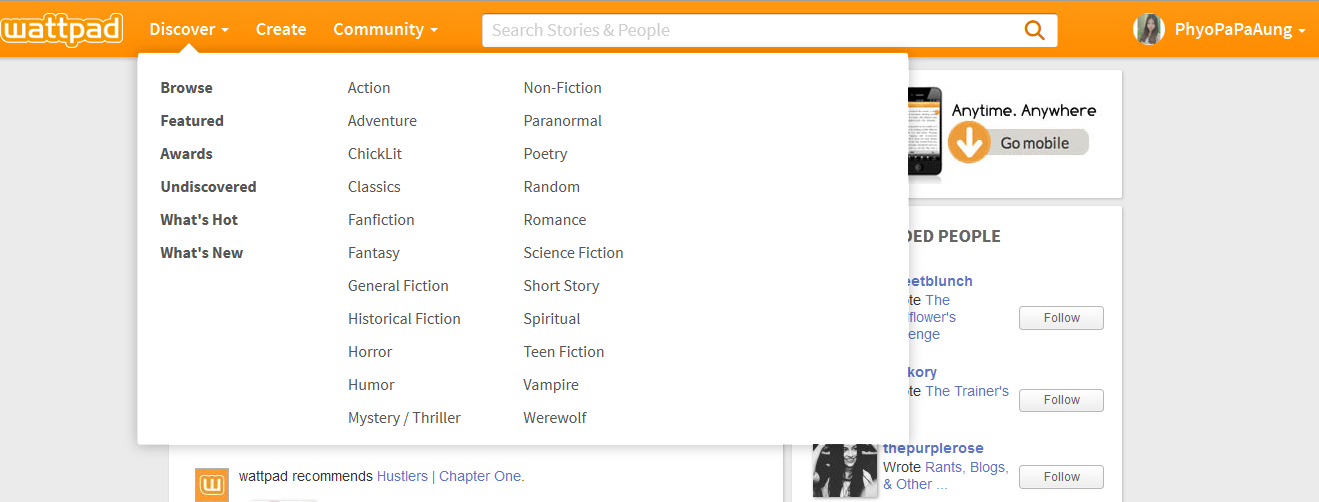Select the Science Fiction genre

(573, 253)
